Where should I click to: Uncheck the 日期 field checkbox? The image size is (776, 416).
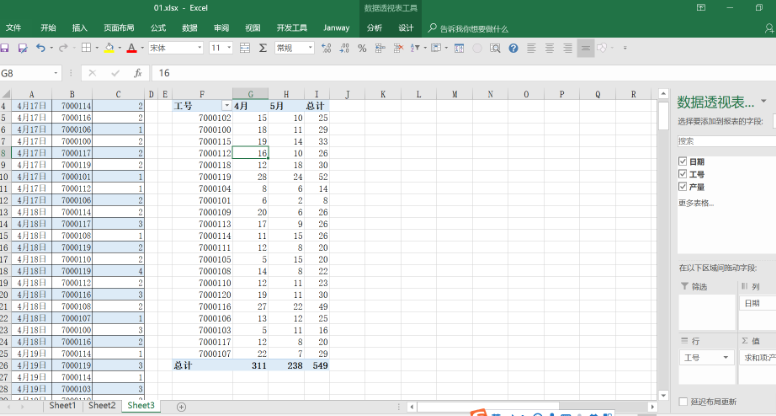tap(682, 161)
